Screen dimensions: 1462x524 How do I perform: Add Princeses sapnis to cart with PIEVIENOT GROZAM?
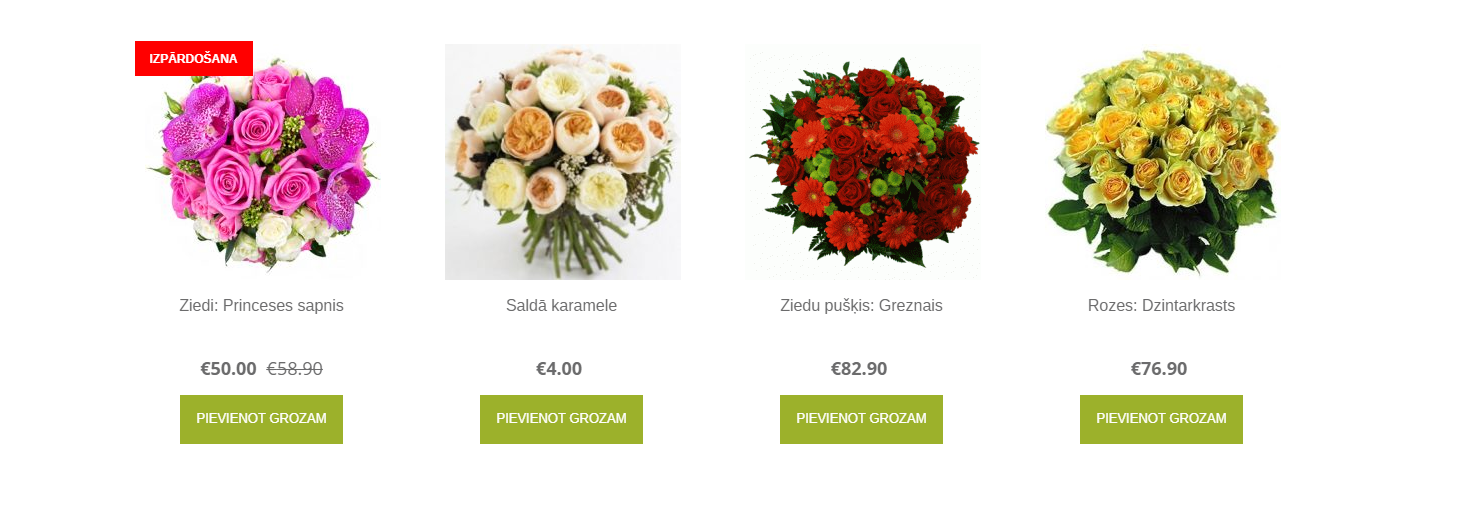(x=262, y=419)
